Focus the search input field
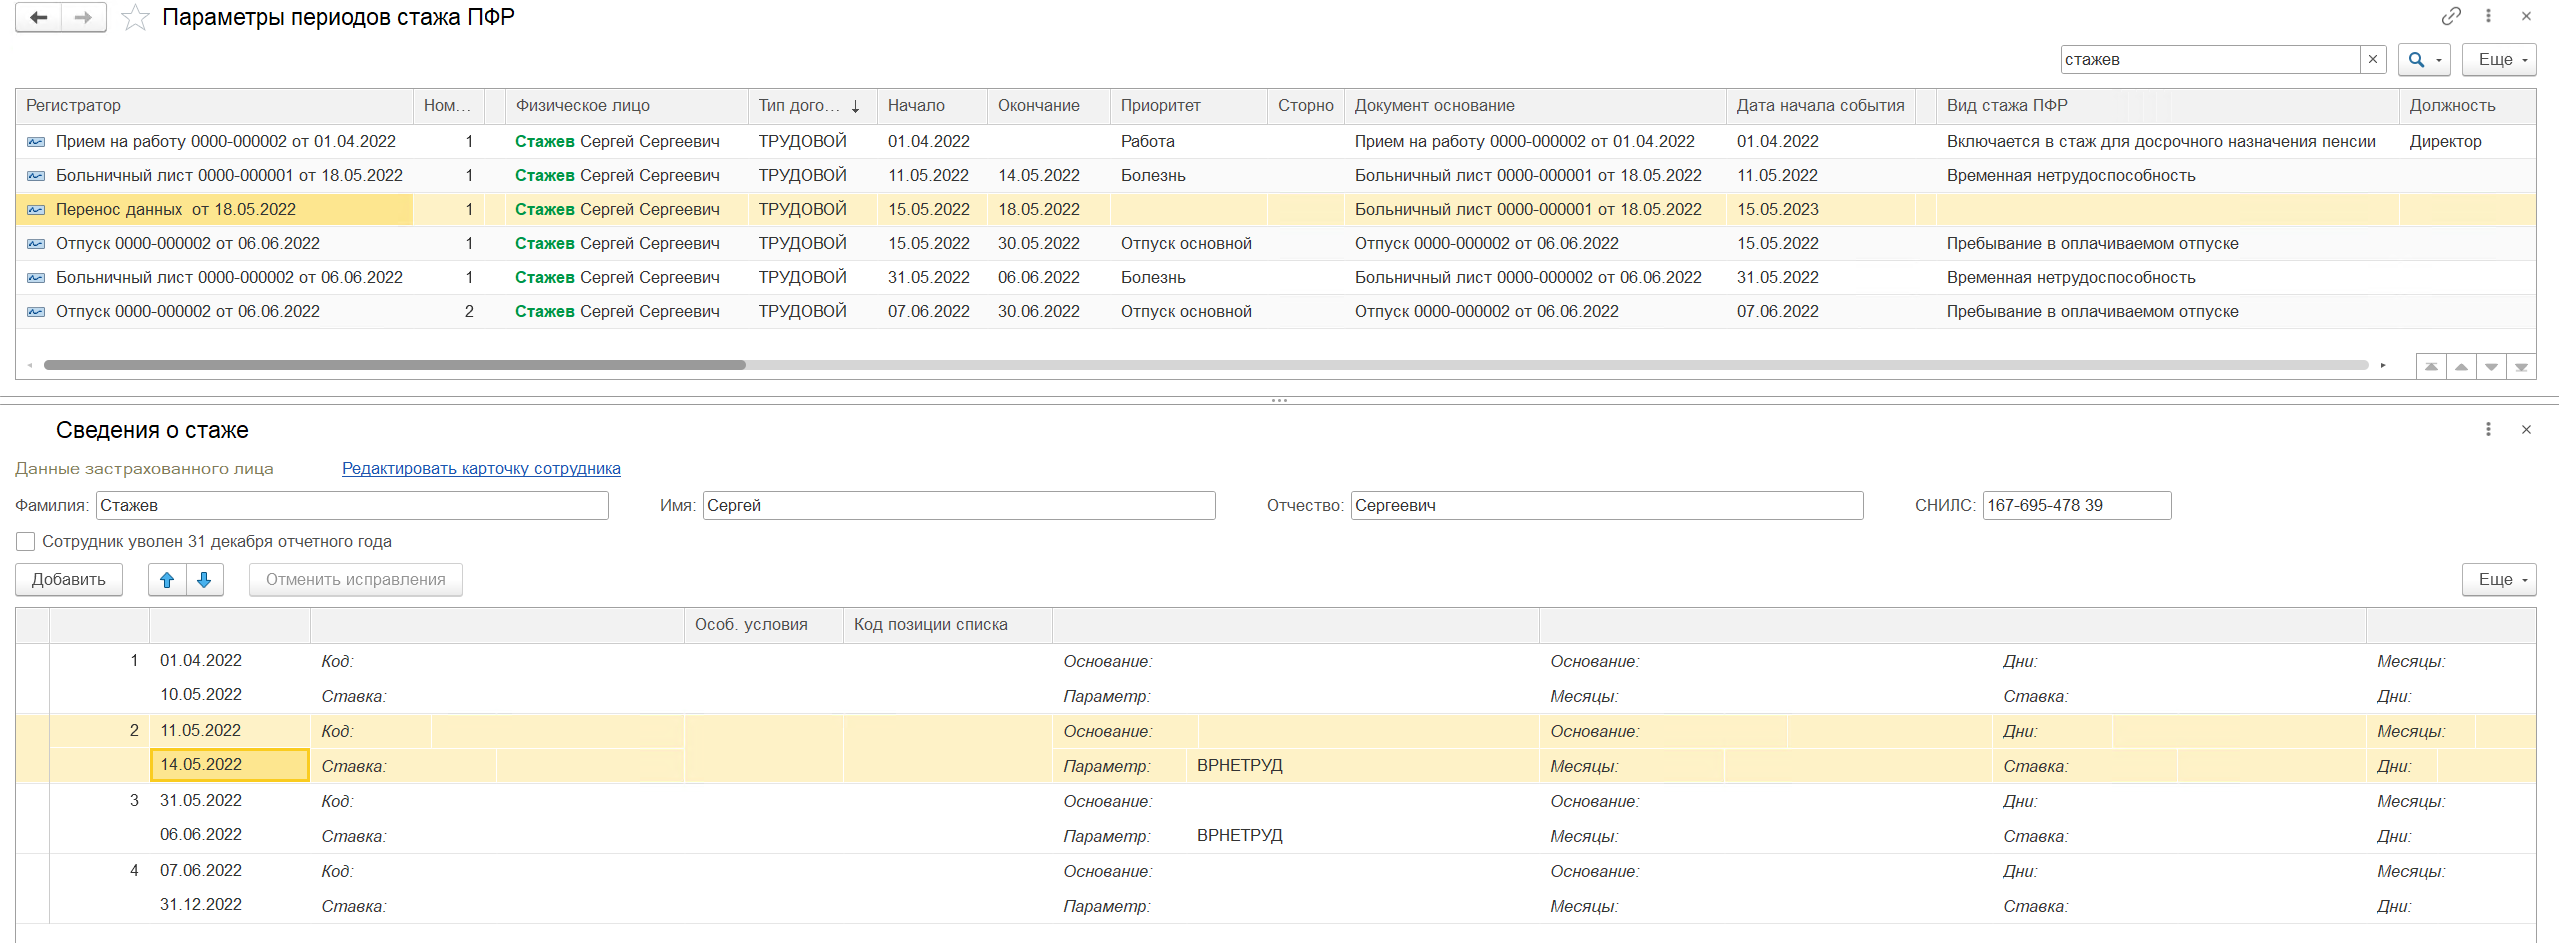The image size is (2559, 943). tap(2210, 59)
